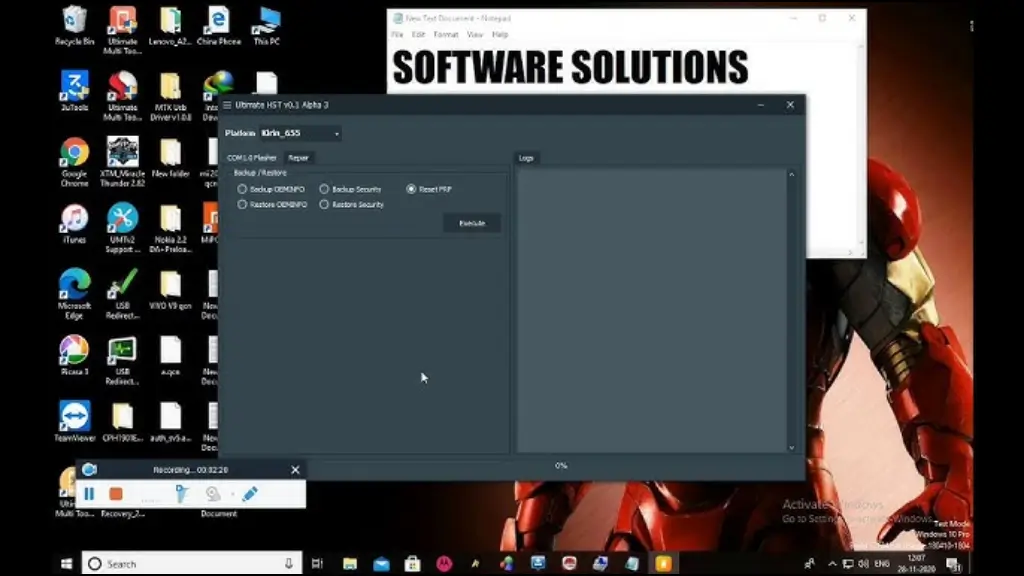This screenshot has width=1024, height=576.
Task: Select the Nokia 2.2 folder icon
Action: [x=170, y=228]
